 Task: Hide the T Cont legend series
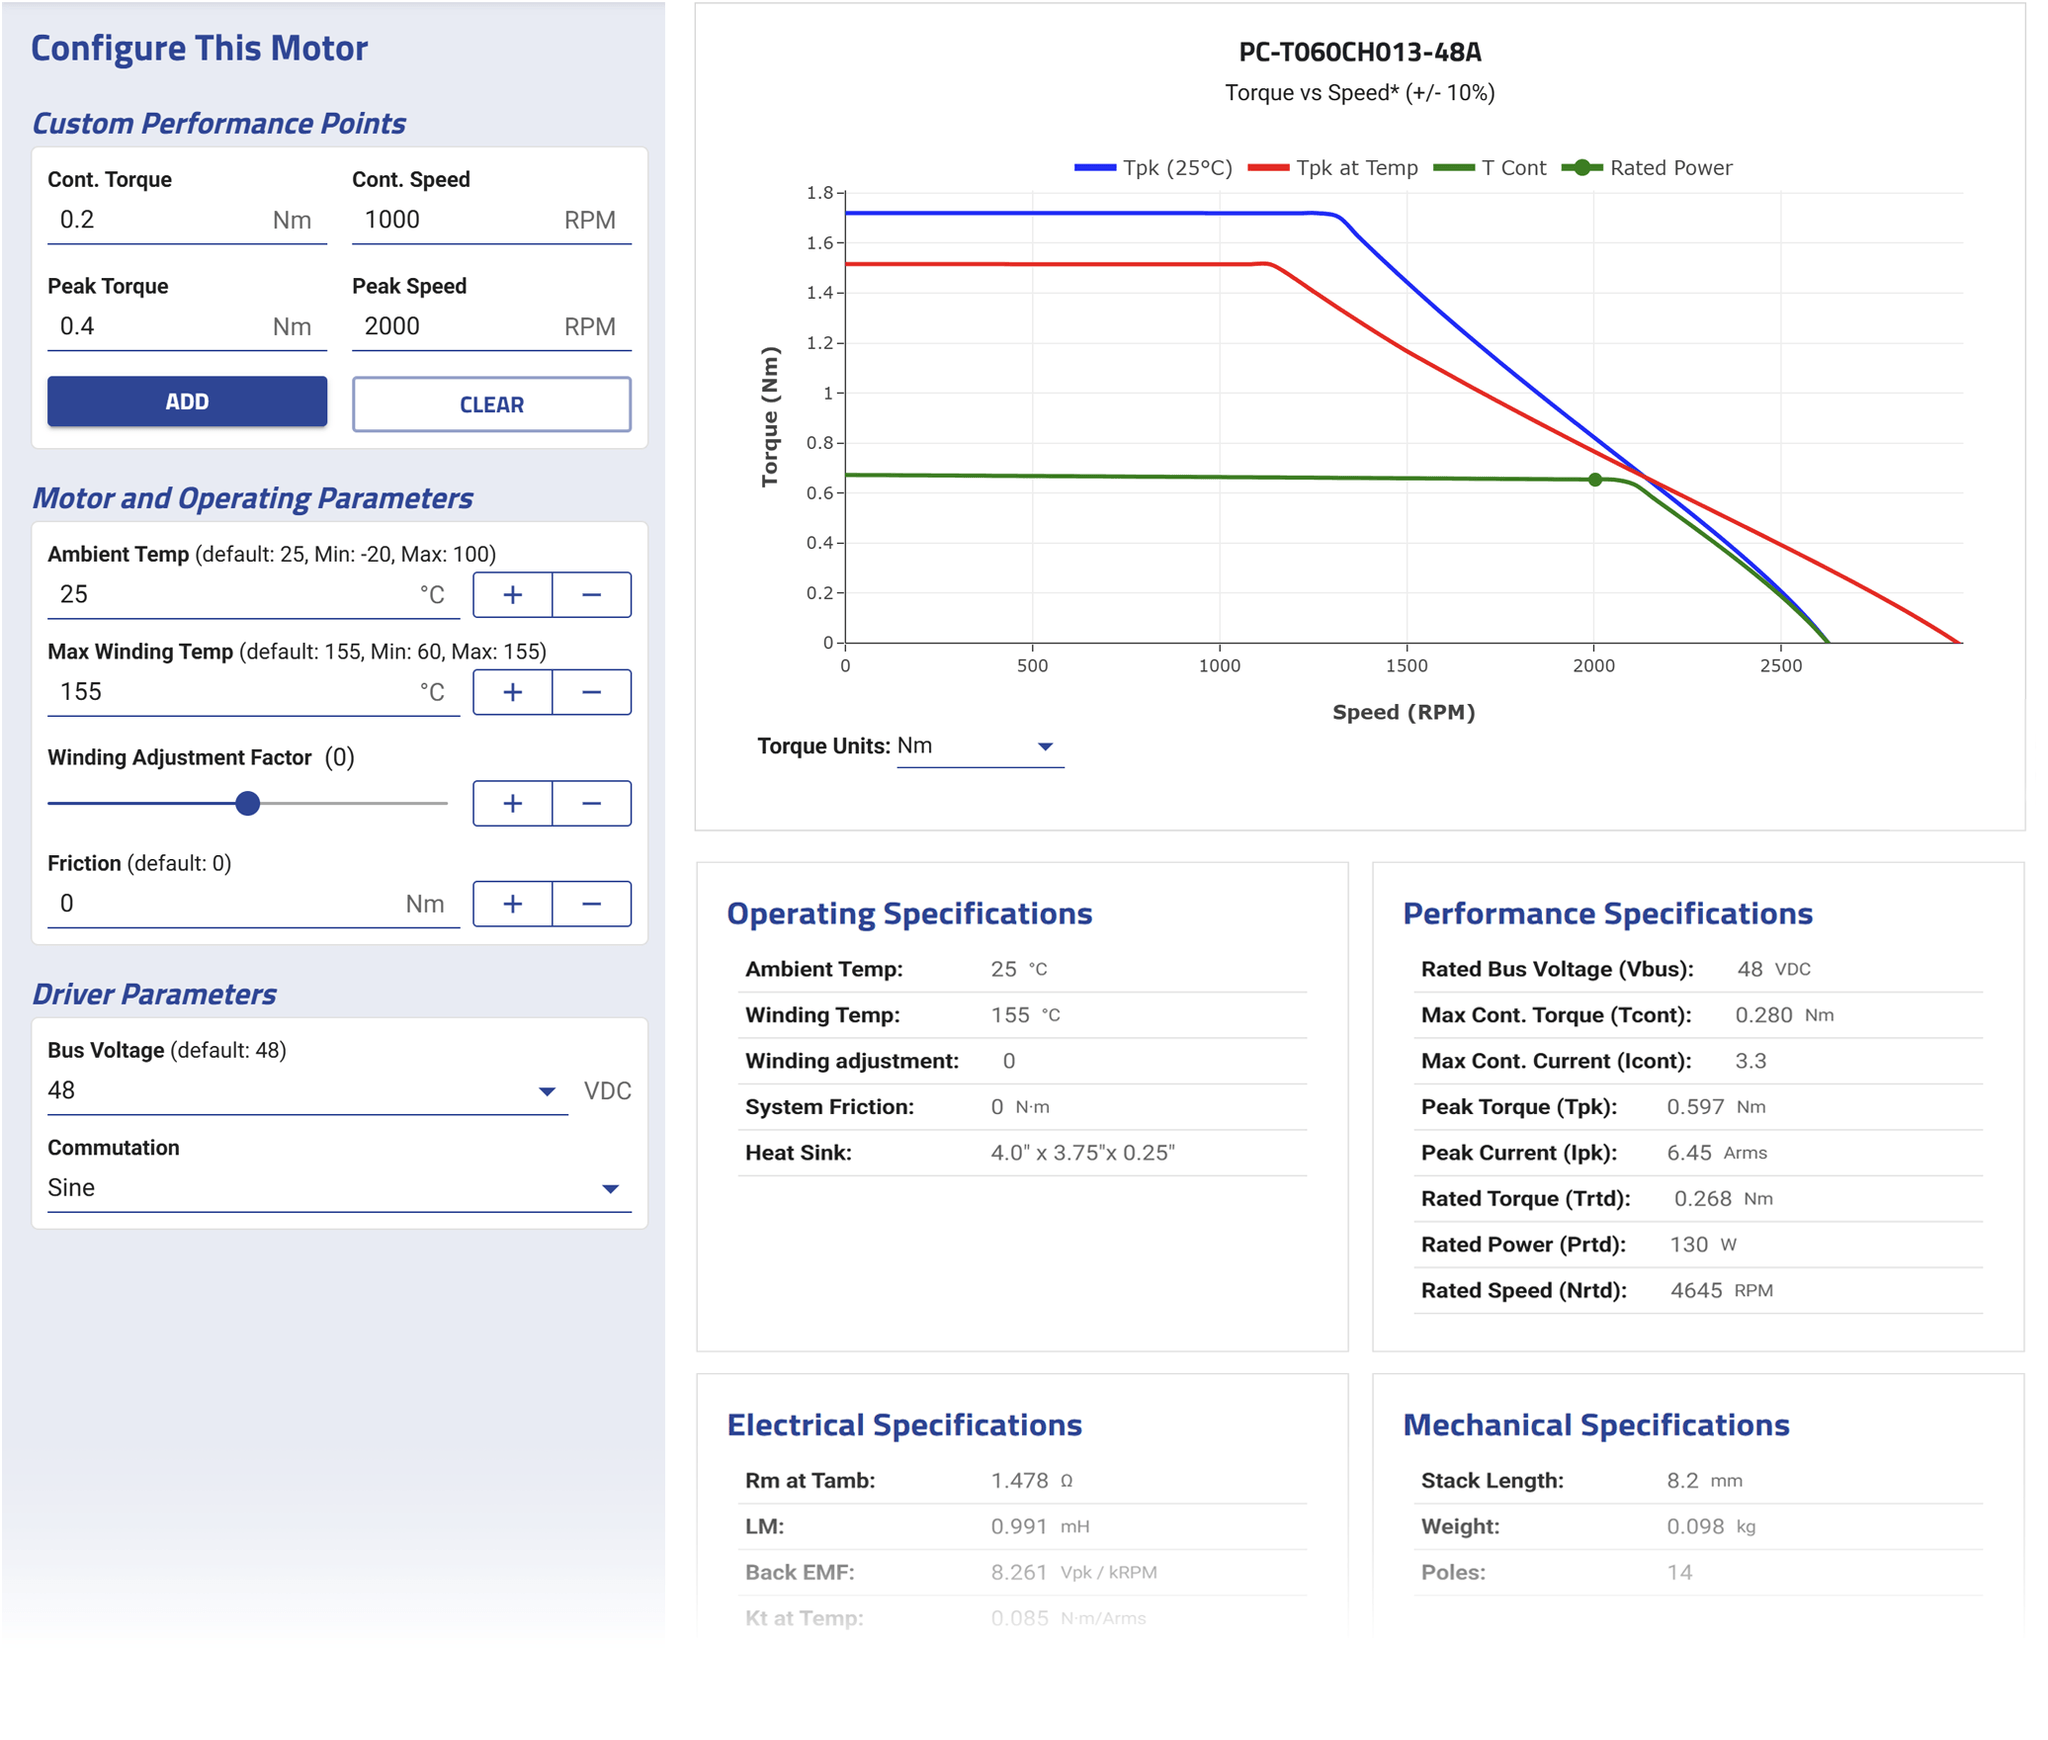point(1491,168)
